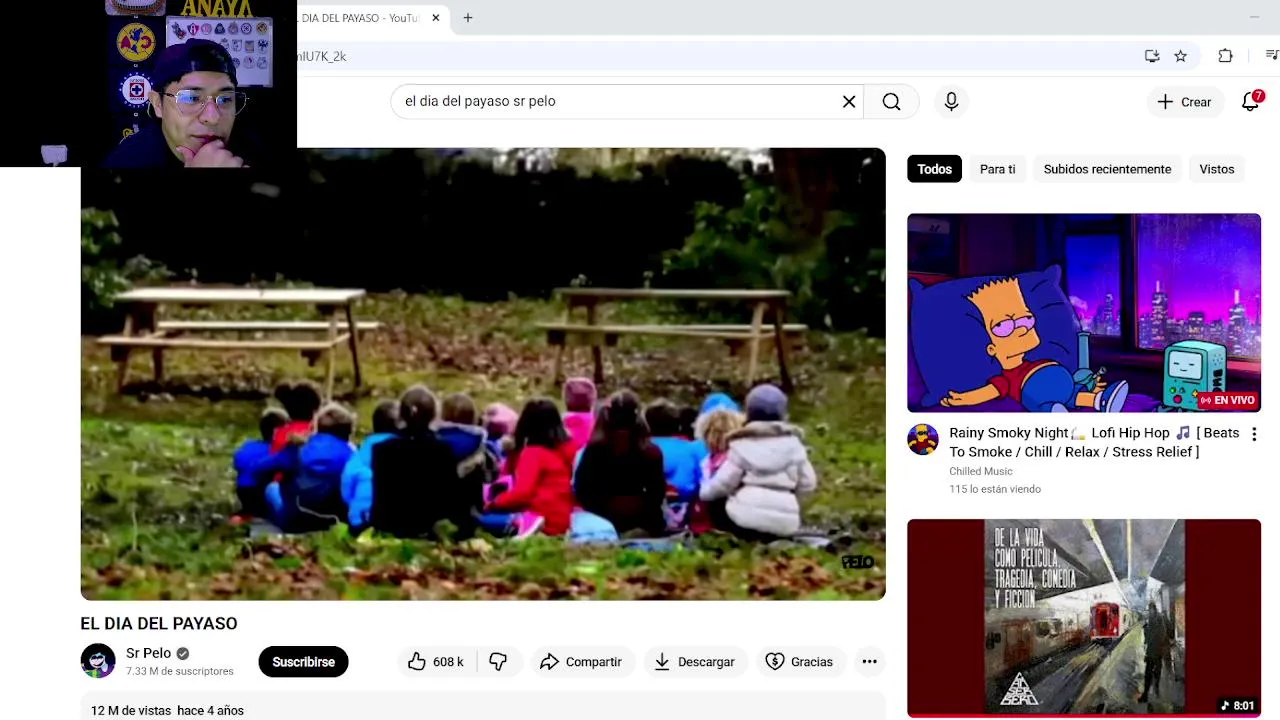Select the Vistos filter chip
The width and height of the screenshot is (1280, 720).
pyautogui.click(x=1216, y=169)
